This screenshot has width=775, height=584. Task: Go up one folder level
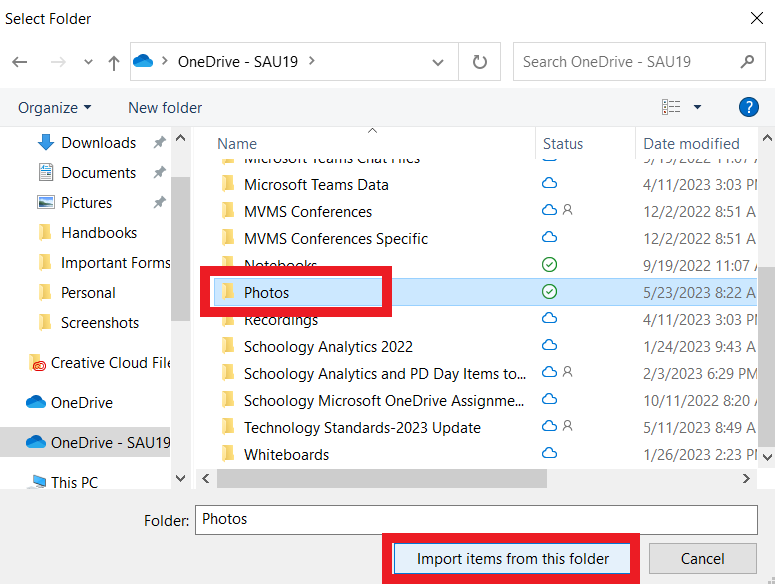(114, 62)
